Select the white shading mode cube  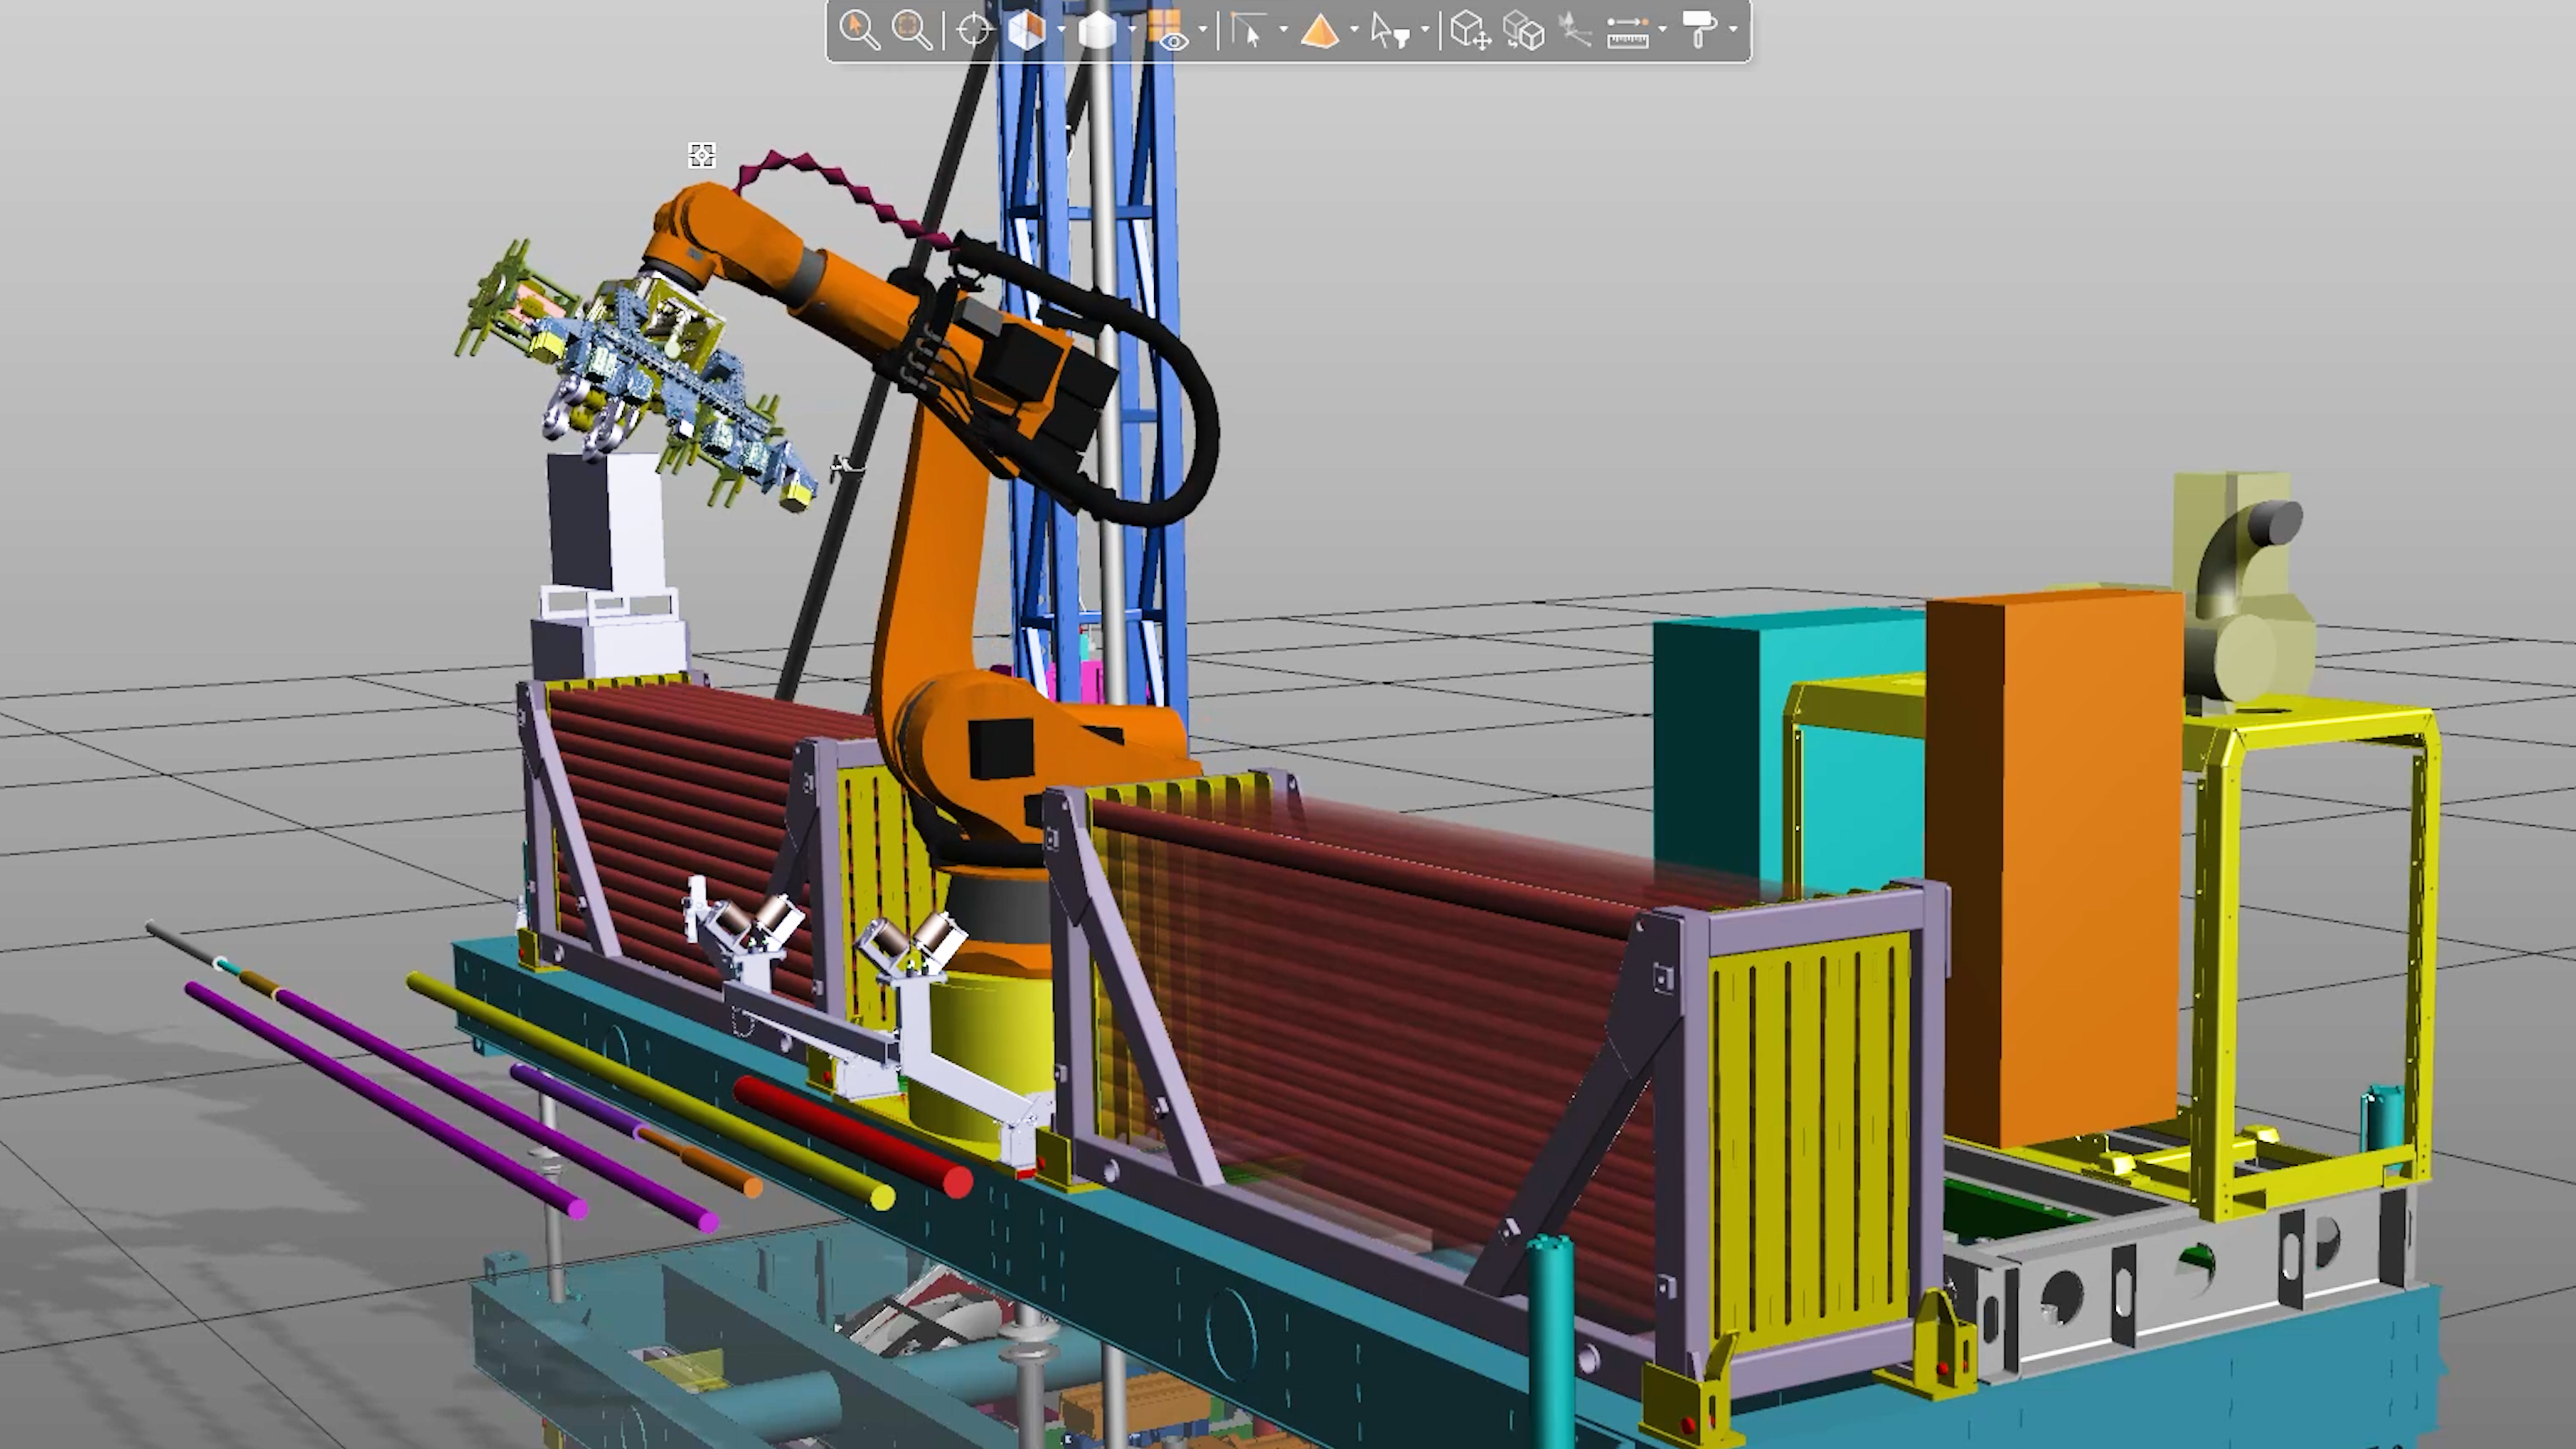click(1097, 30)
